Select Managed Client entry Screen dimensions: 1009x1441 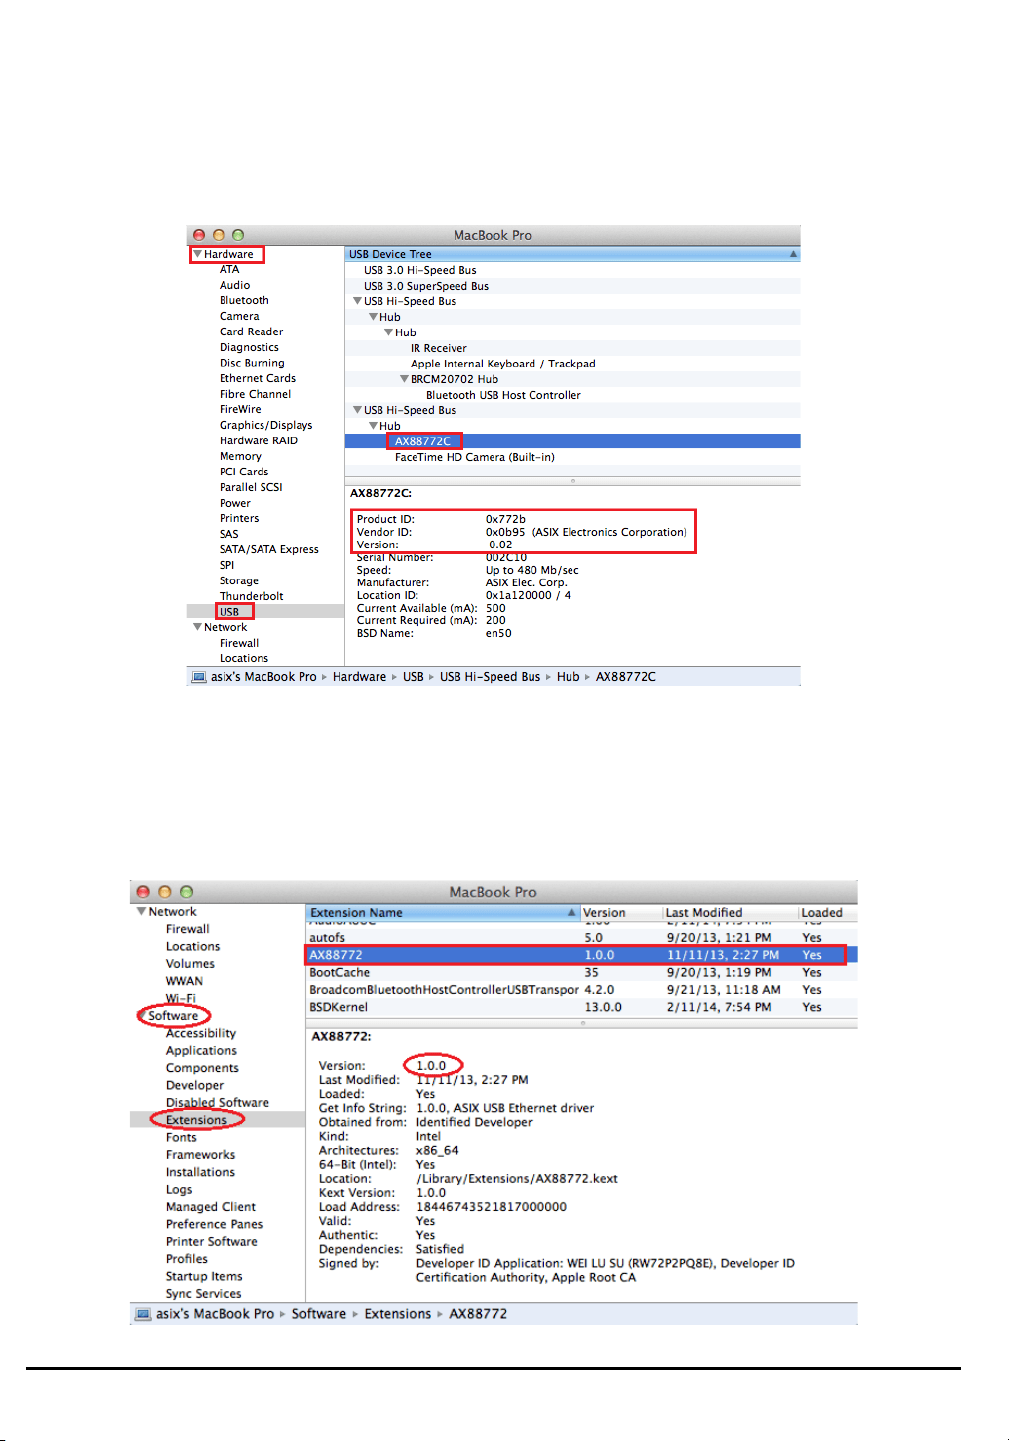210,1207
